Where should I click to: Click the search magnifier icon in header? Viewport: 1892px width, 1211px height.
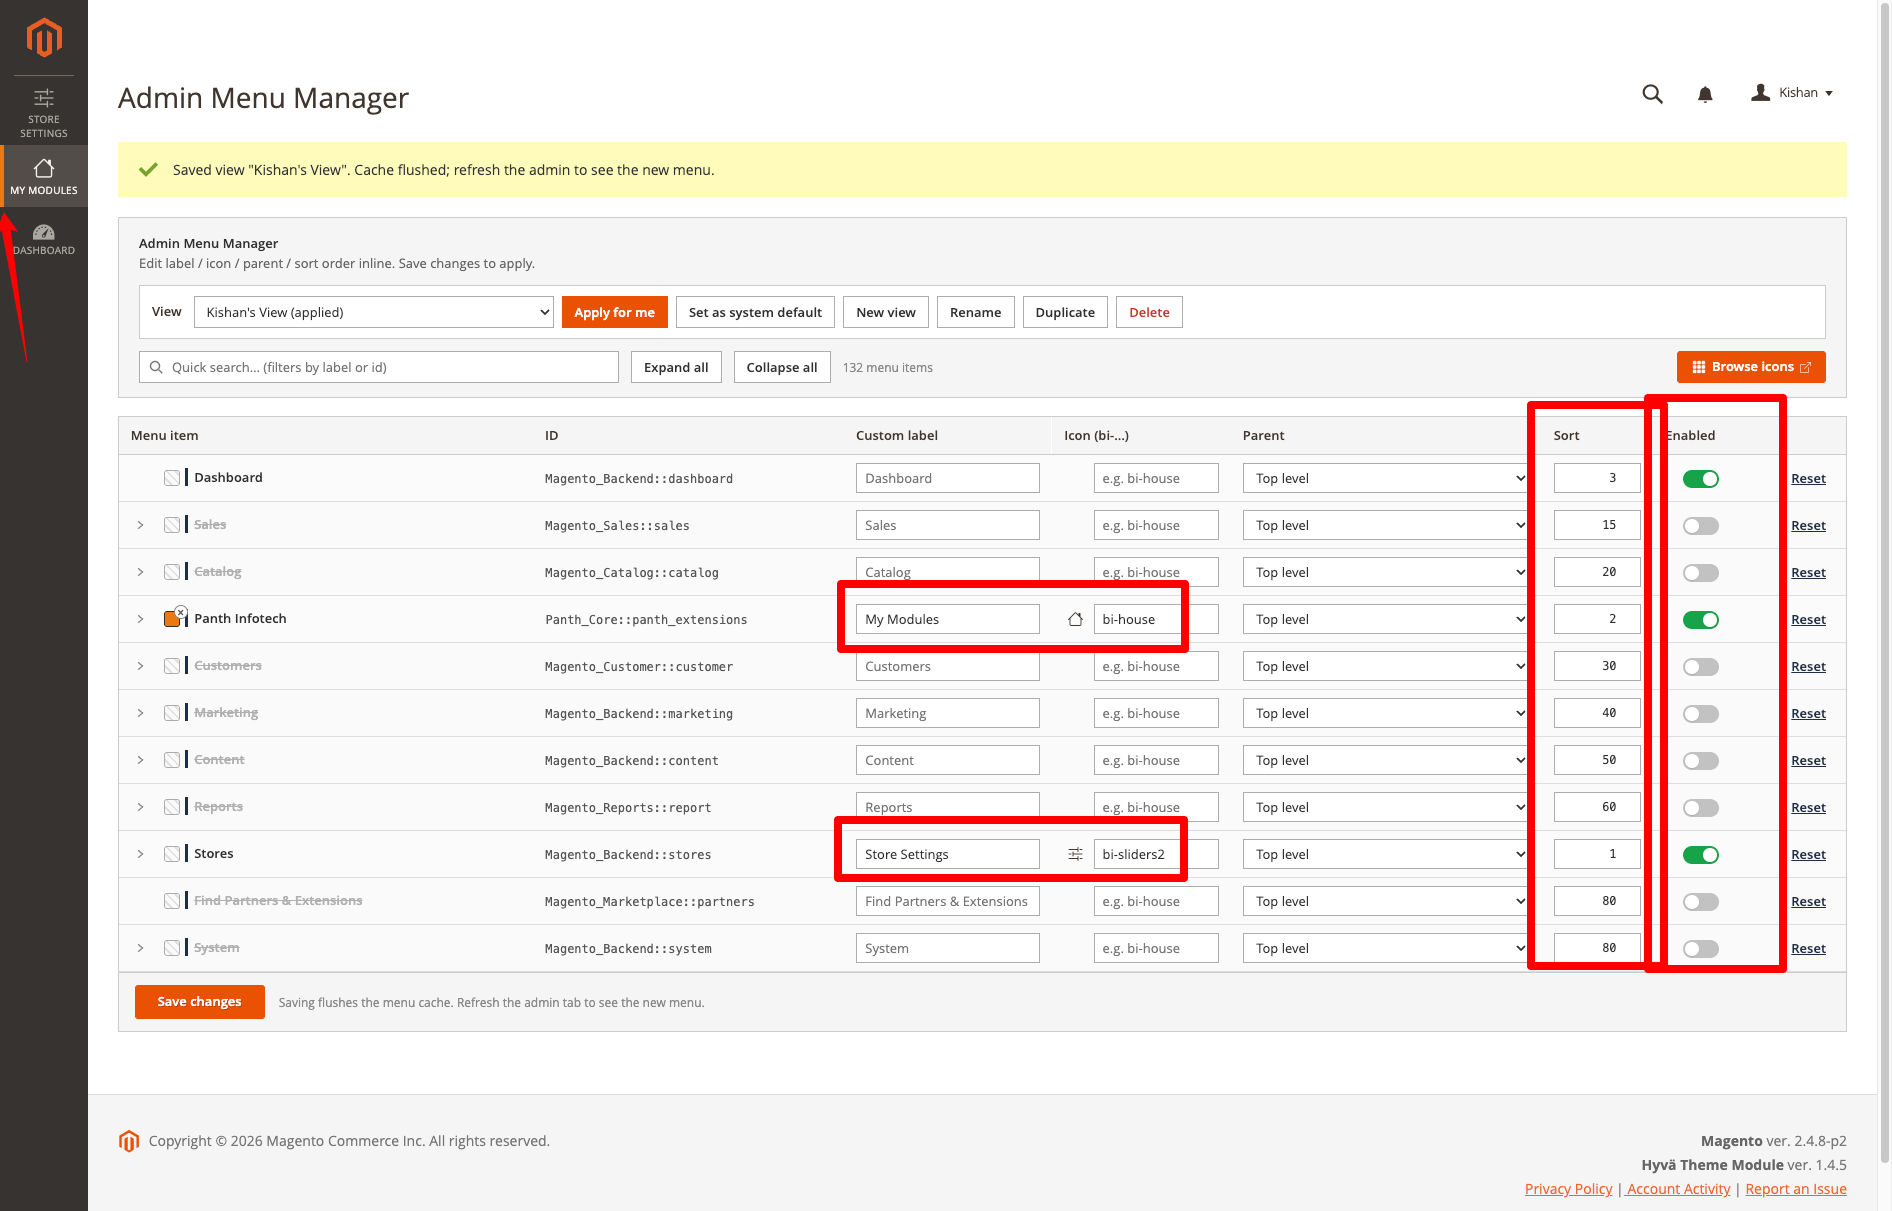pos(1652,94)
